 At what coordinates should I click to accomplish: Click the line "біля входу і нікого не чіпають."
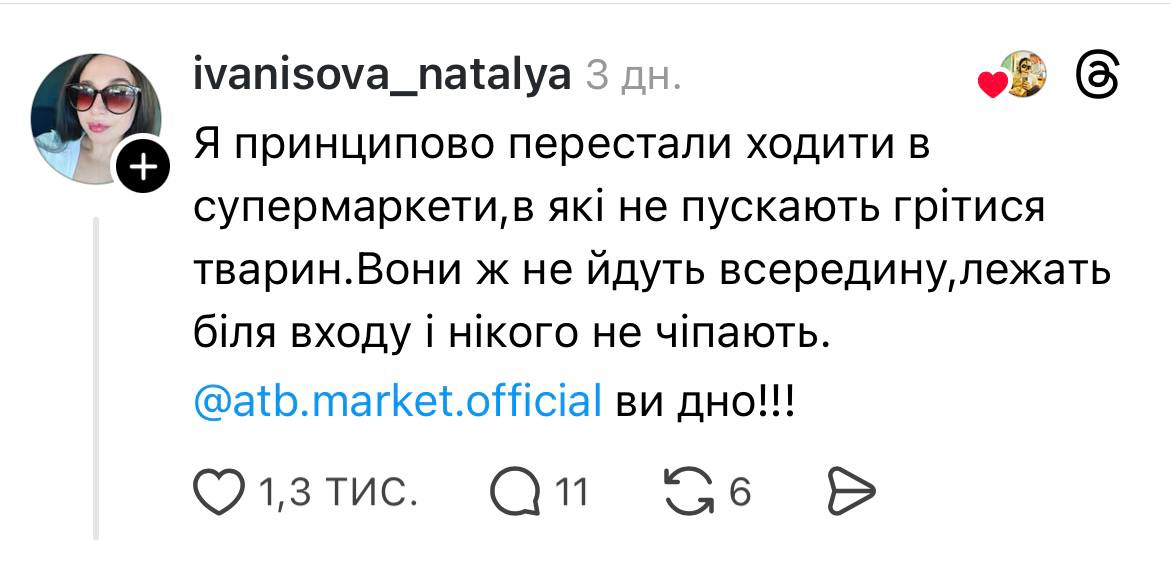[x=511, y=337]
